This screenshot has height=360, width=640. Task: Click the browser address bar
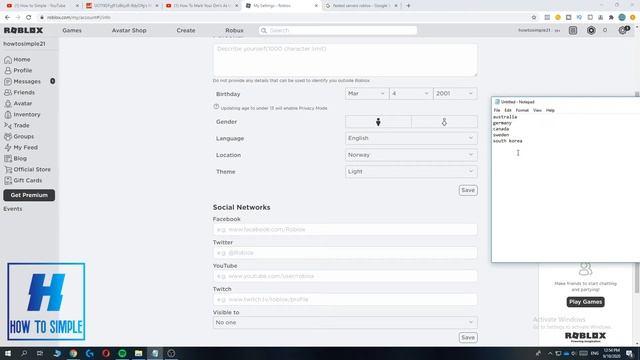point(286,18)
